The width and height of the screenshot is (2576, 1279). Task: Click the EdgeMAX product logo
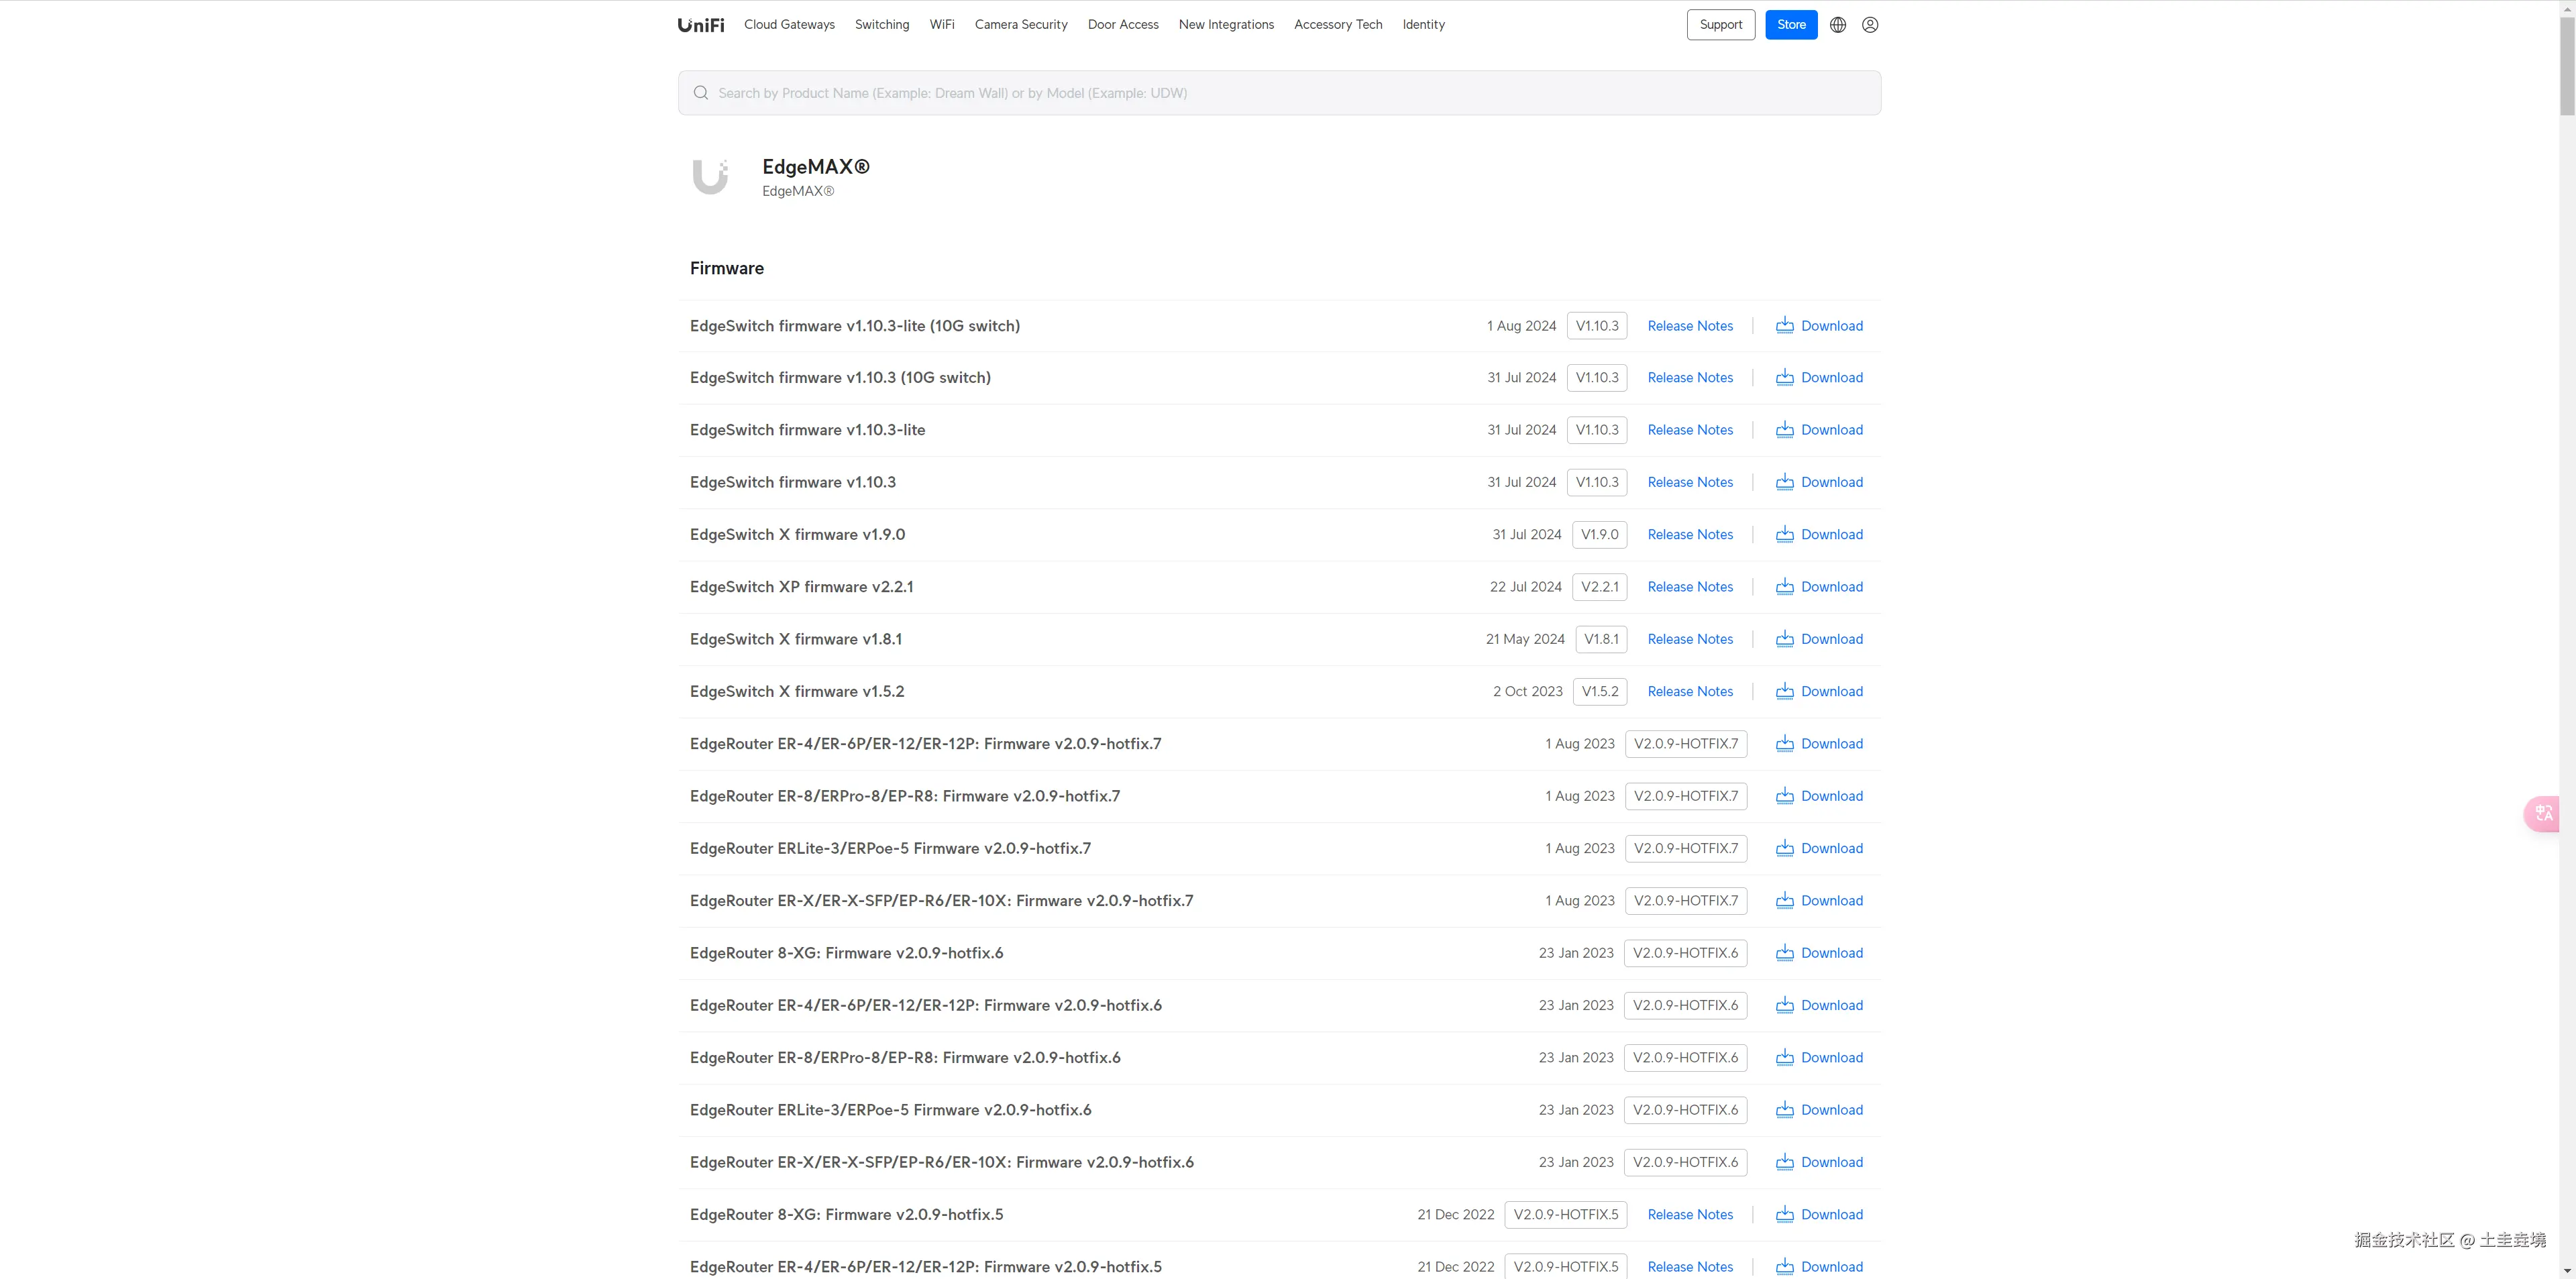pos(711,177)
